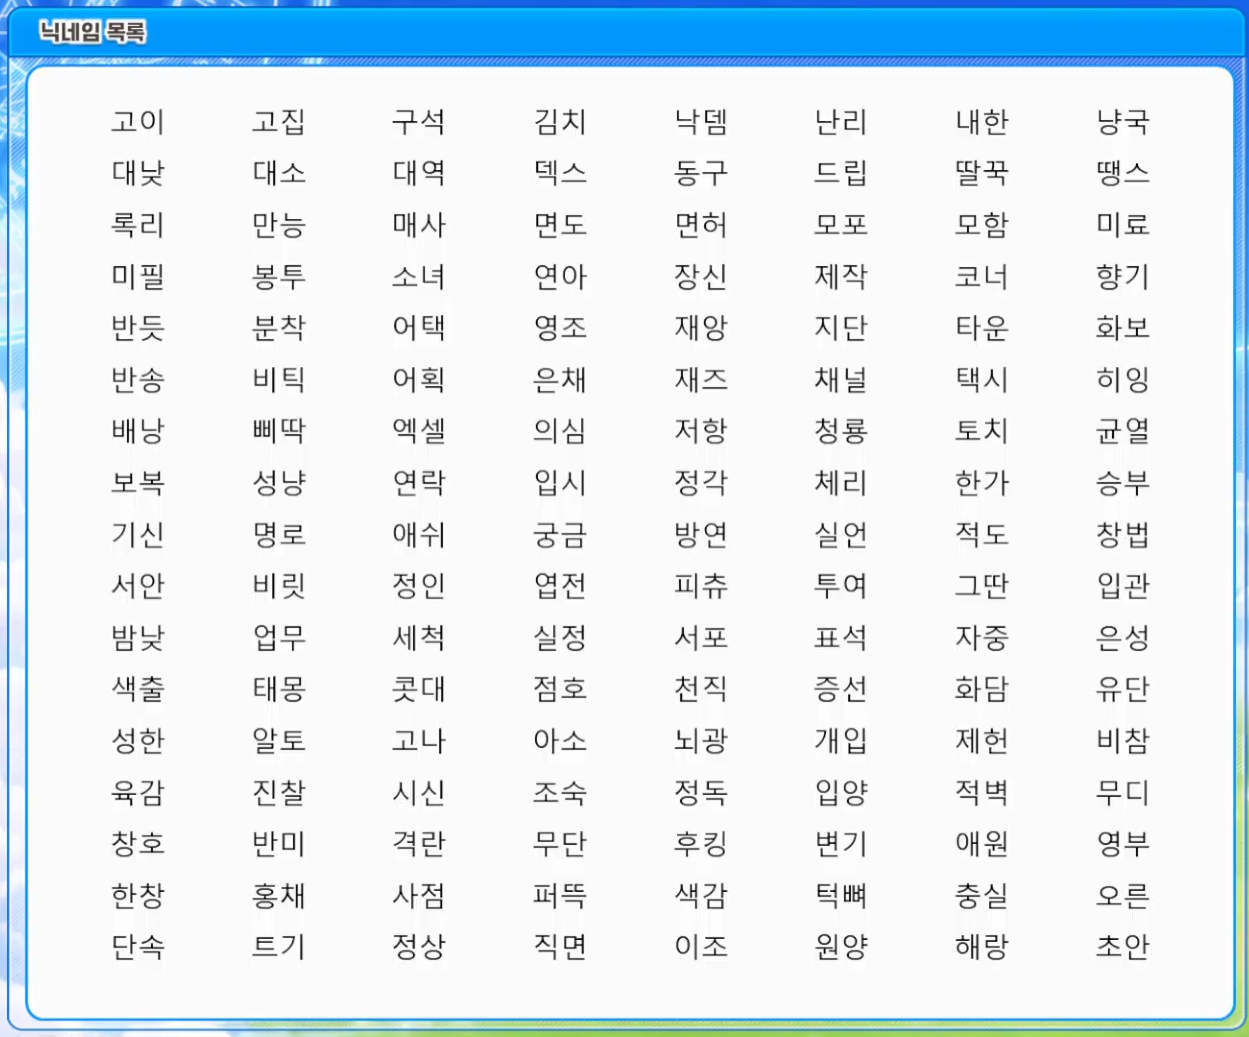Pick the nickname 택시
The height and width of the screenshot is (1037, 1249).
click(x=982, y=380)
